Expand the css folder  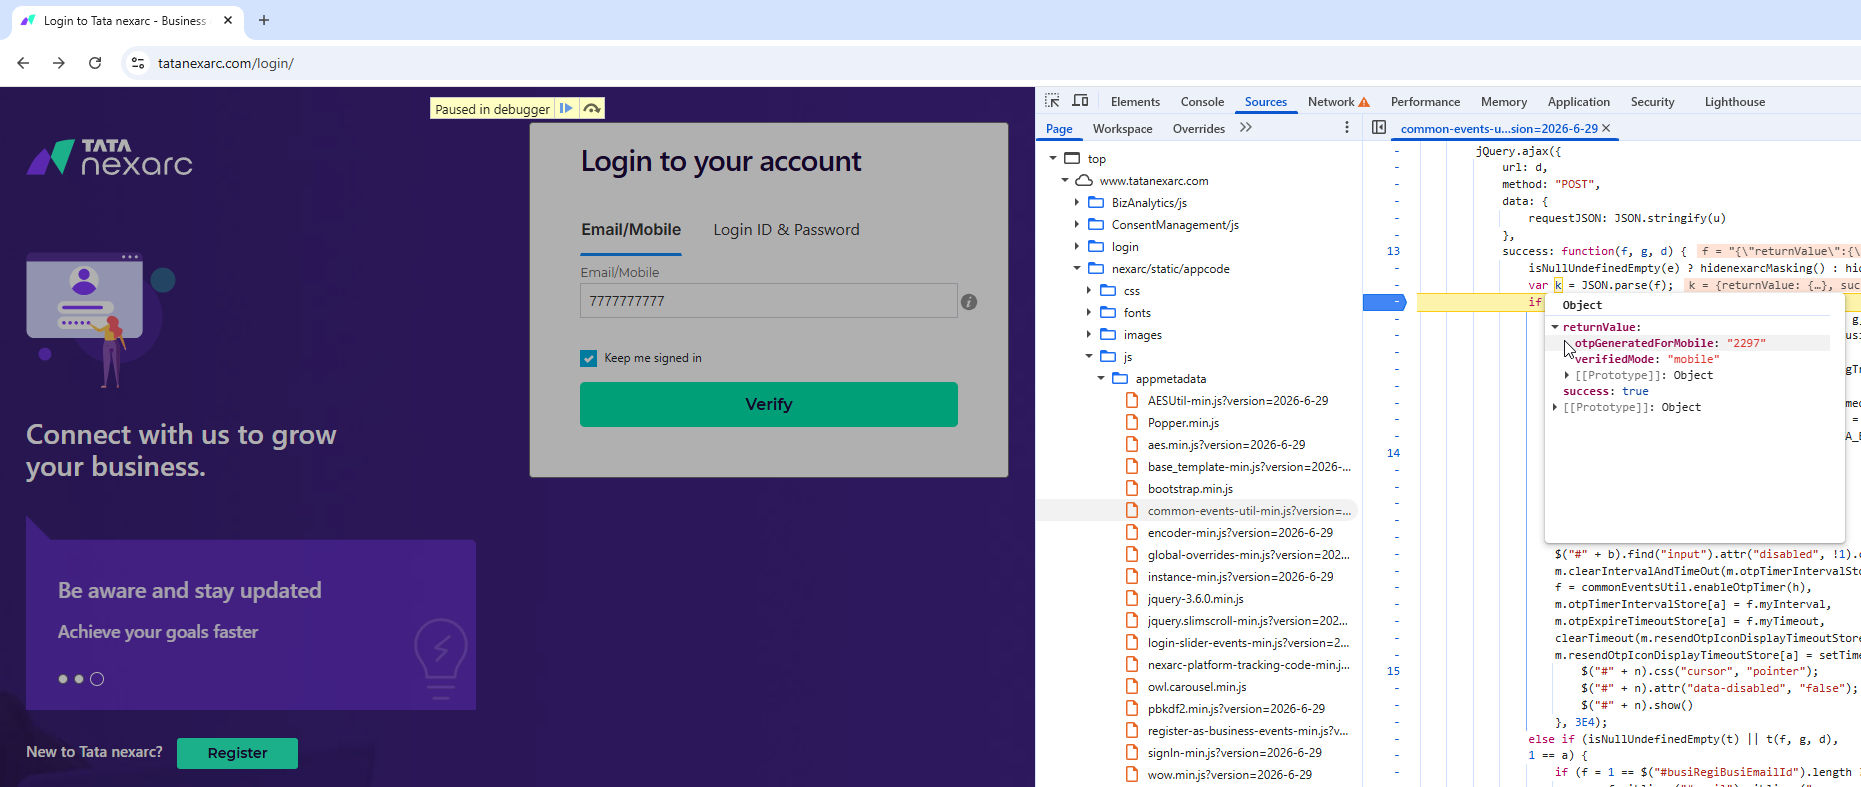point(1089,291)
